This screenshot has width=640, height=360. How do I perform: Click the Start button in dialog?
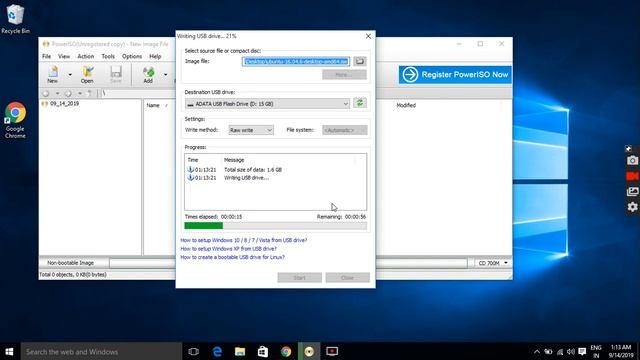(x=299, y=278)
